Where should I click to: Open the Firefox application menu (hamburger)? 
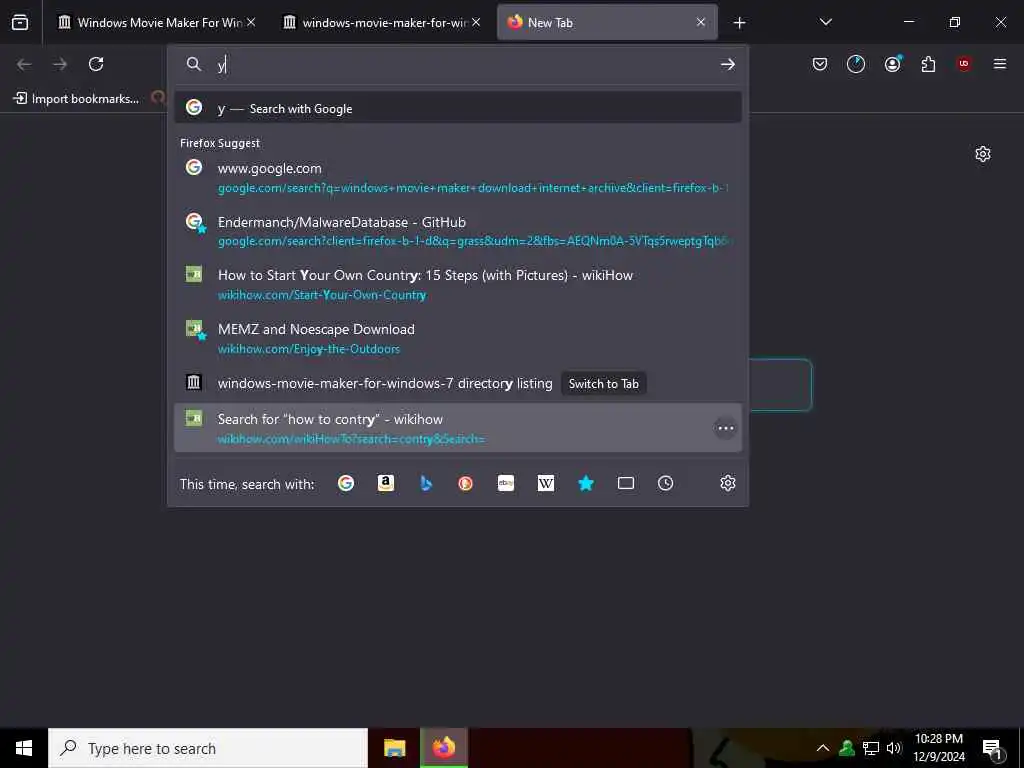[x=1000, y=64]
